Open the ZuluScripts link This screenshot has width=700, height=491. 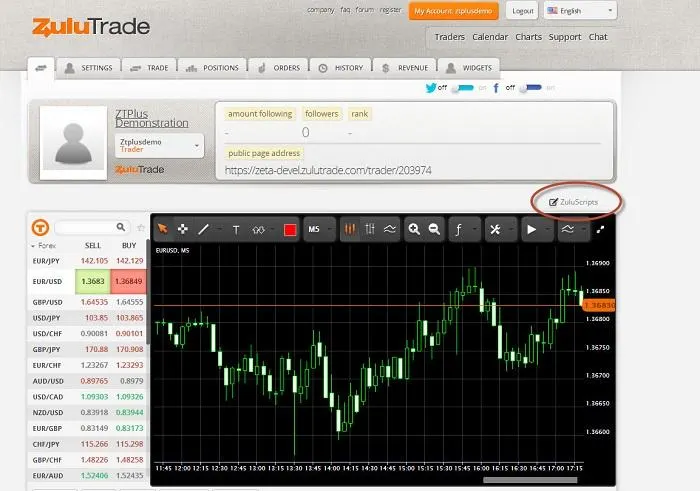coord(574,202)
